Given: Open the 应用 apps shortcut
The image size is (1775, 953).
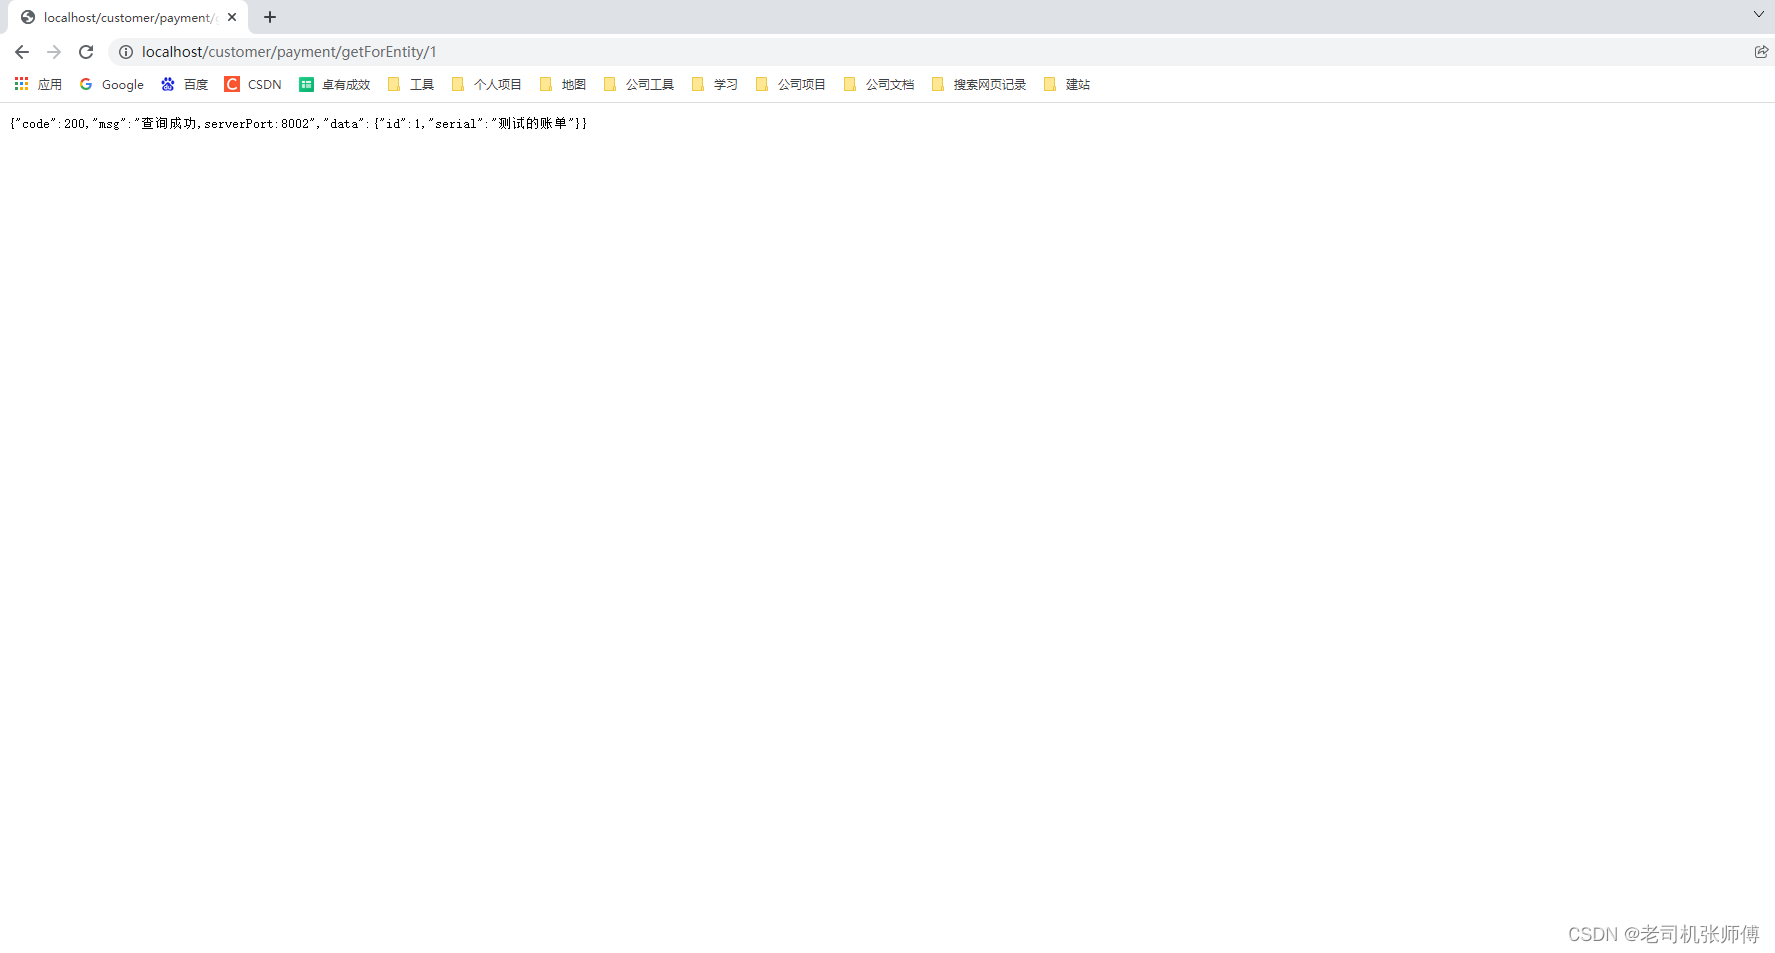Looking at the screenshot, I should pos(38,84).
